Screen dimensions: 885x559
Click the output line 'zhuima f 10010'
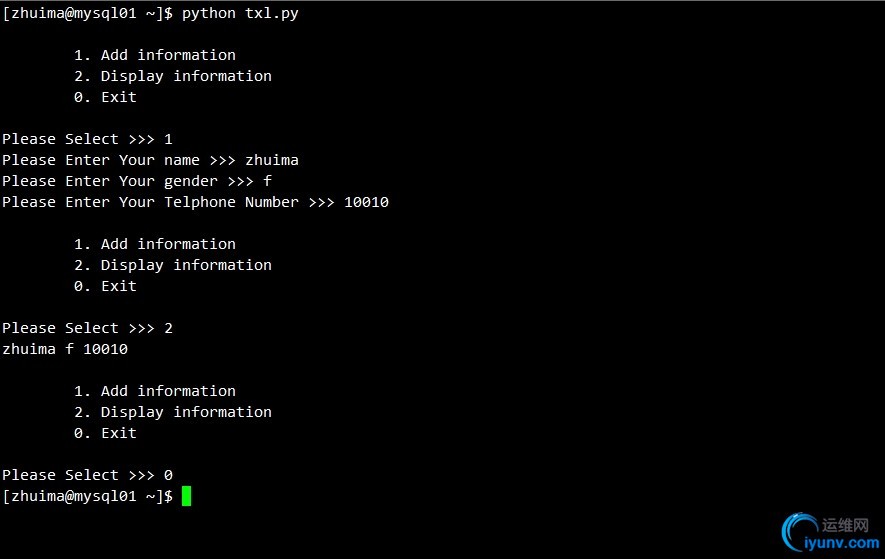pos(65,349)
